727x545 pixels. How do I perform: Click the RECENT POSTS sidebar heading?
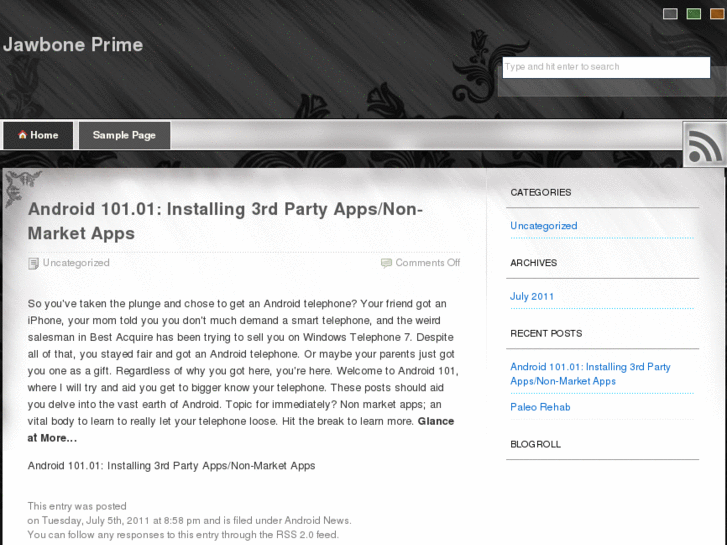[546, 333]
